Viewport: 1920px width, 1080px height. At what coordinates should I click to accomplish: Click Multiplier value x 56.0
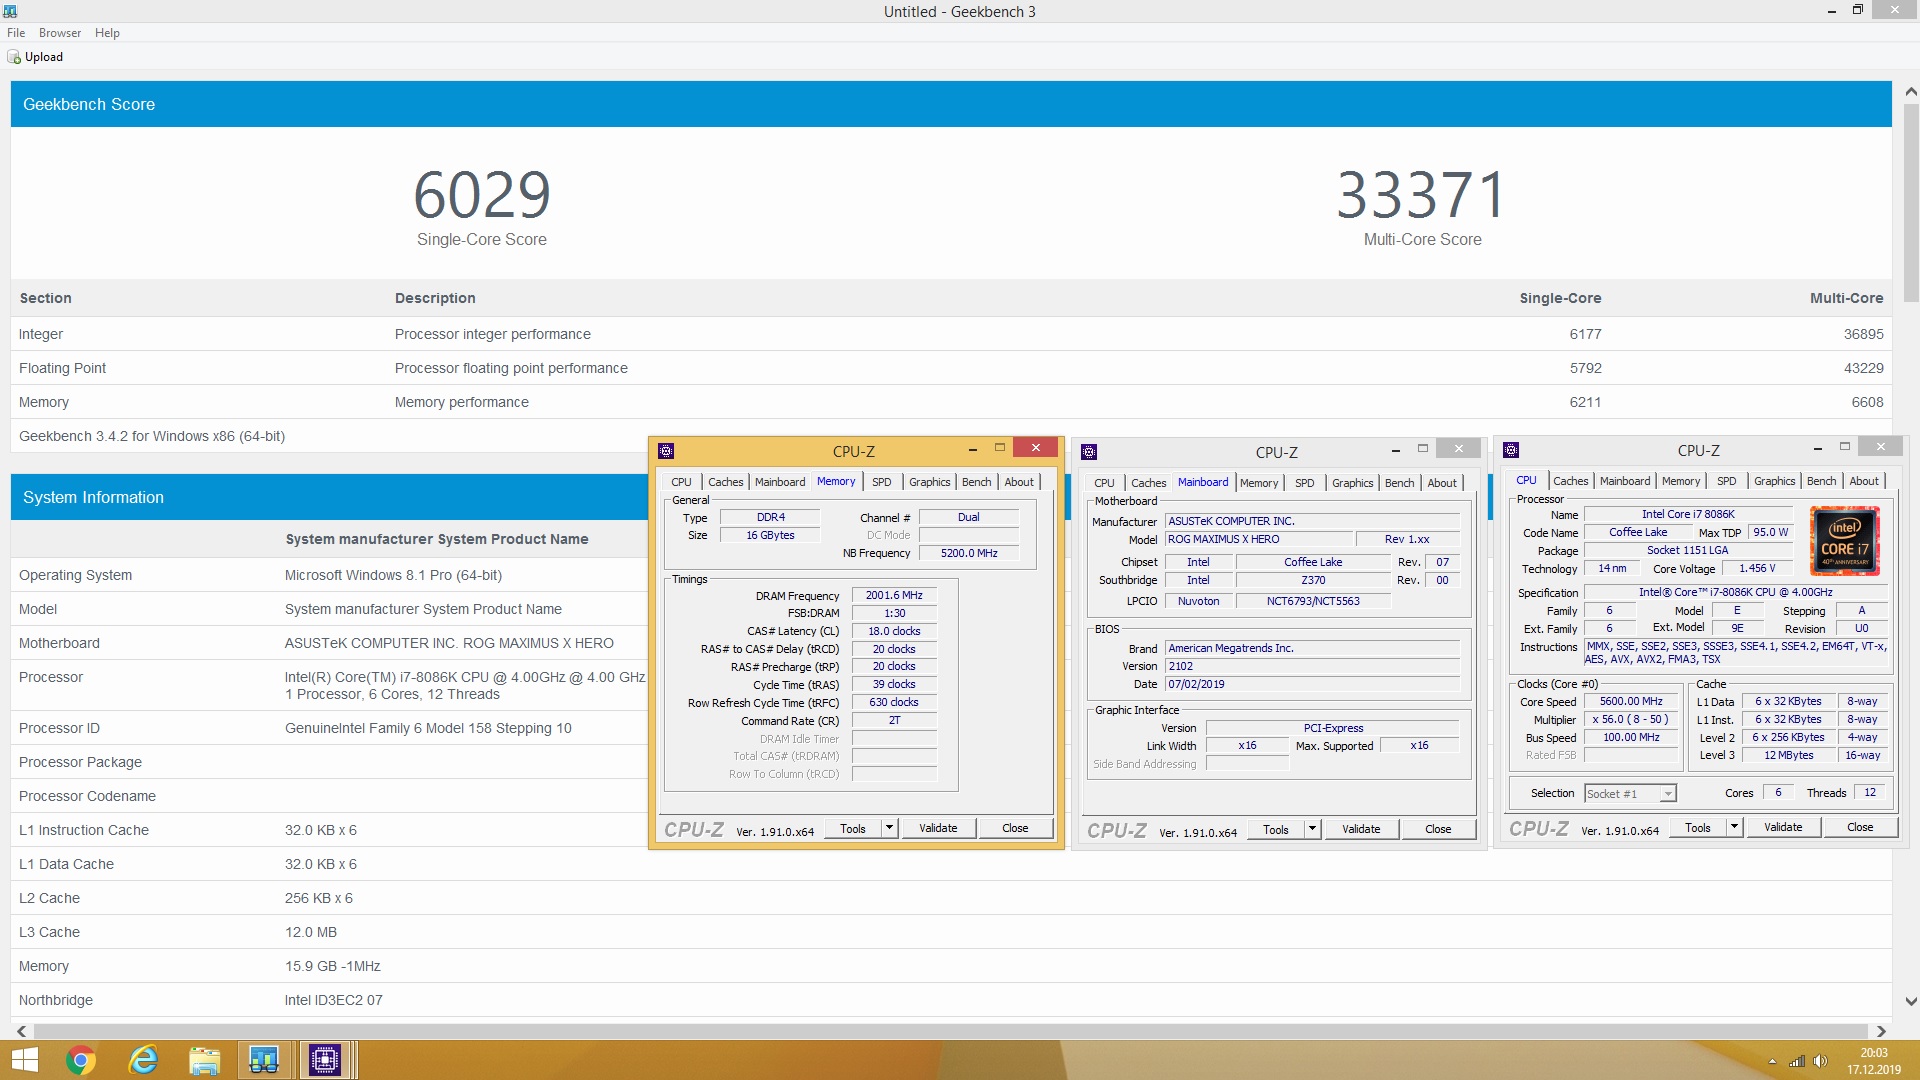click(1631, 720)
